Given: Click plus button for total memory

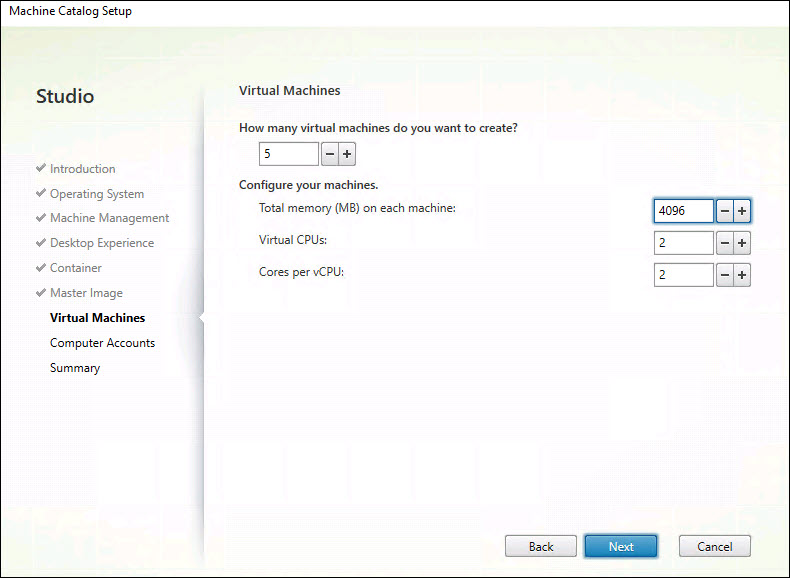Looking at the screenshot, I should tap(742, 211).
